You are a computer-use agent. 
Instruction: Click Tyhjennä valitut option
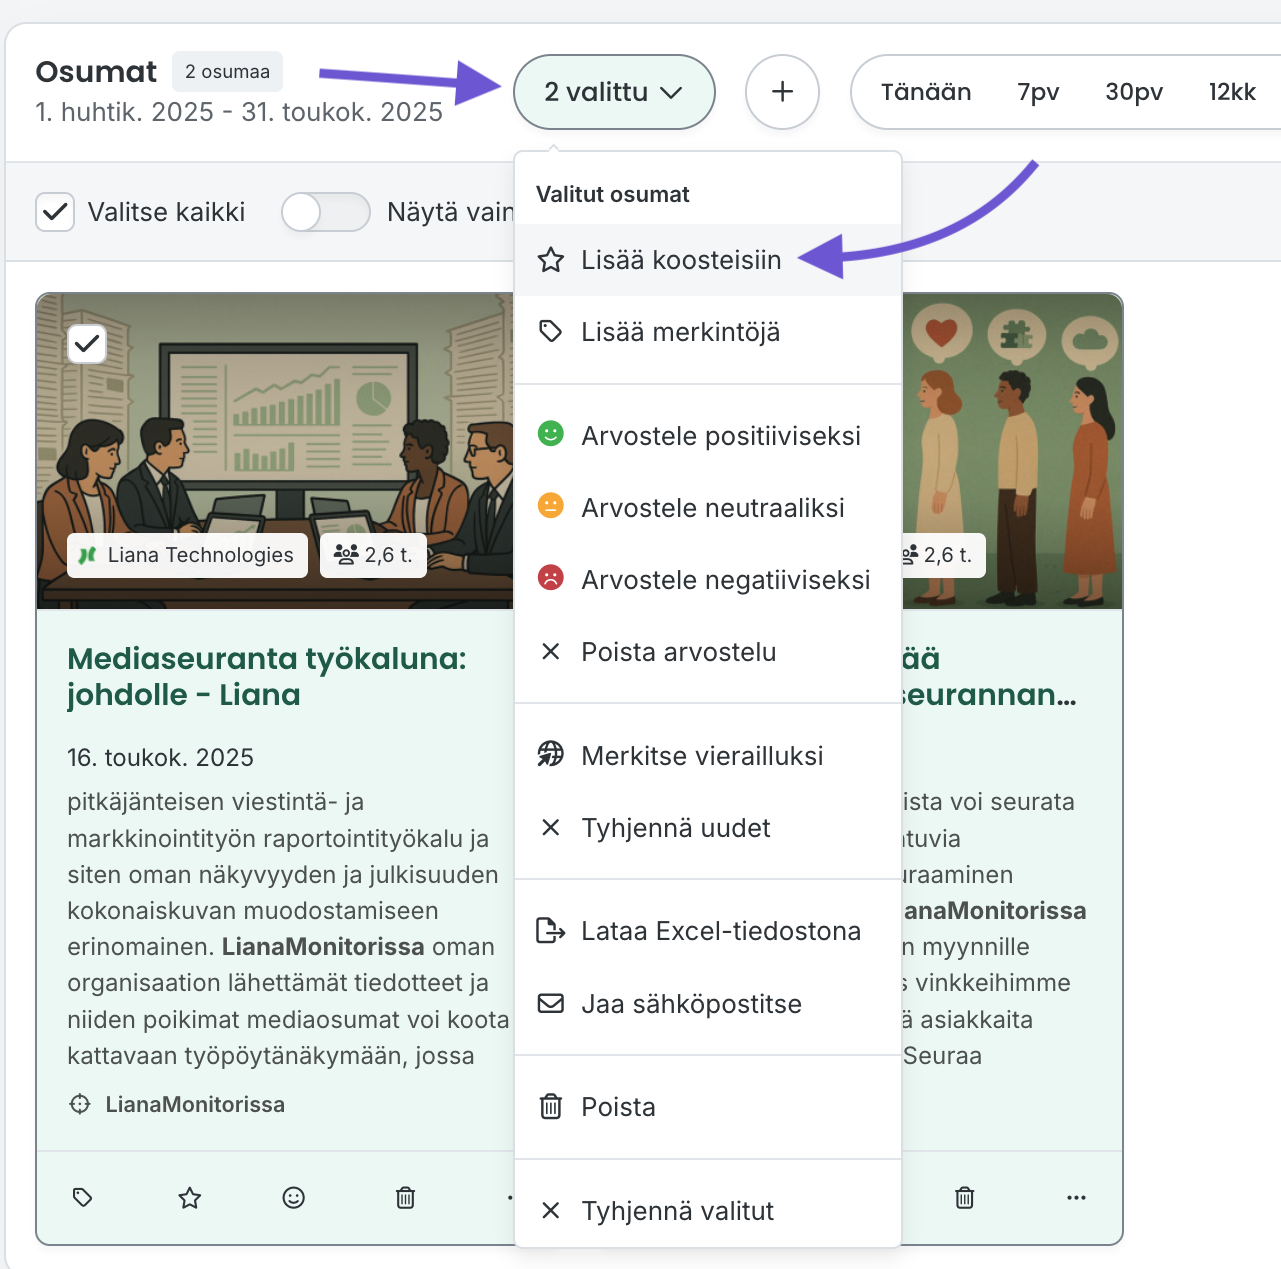coord(708,1211)
